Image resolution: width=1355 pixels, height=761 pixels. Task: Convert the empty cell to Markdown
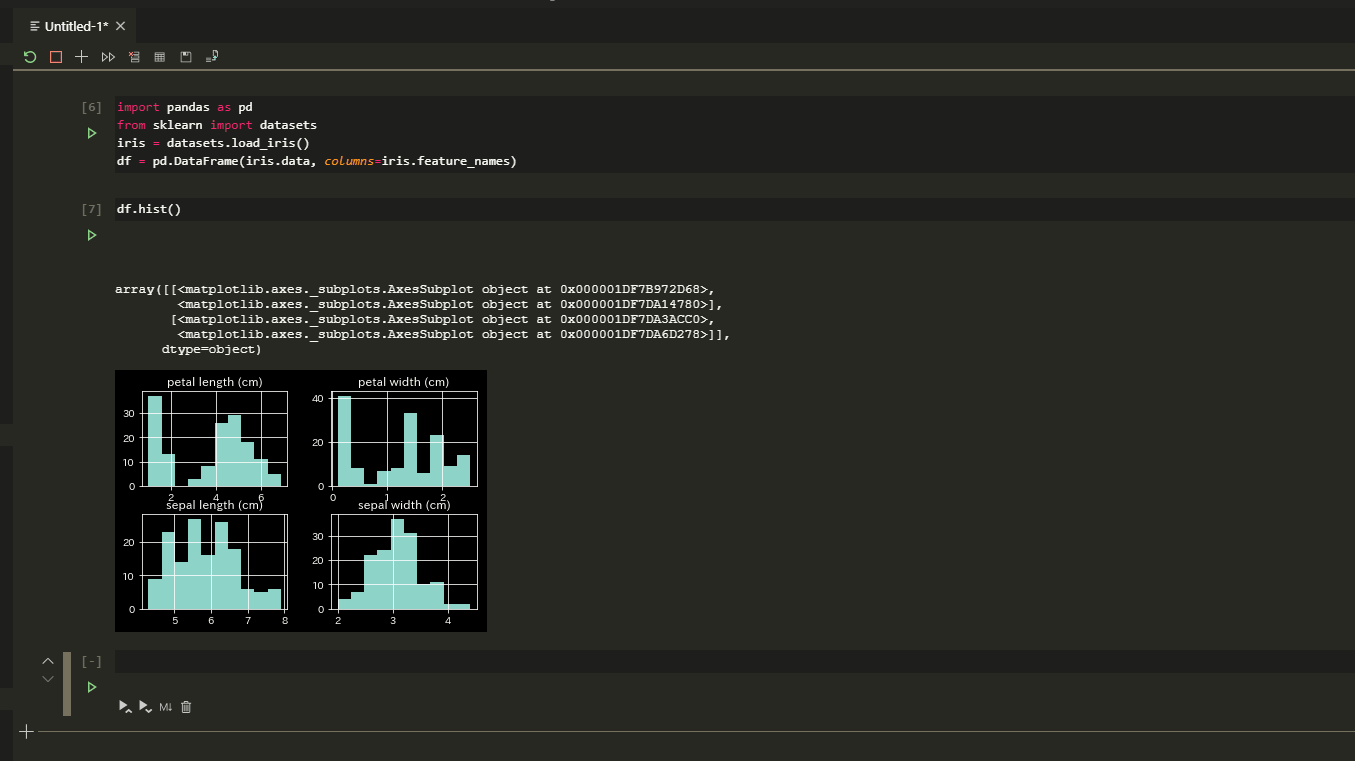click(x=165, y=706)
